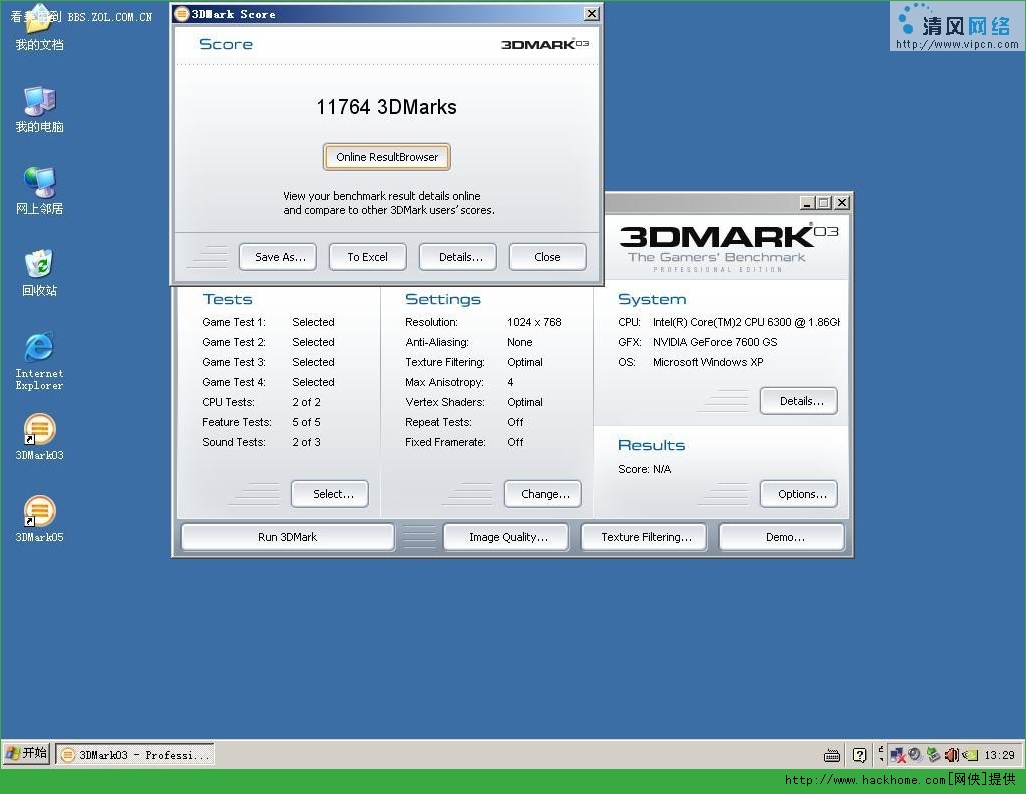This screenshot has height=794, width=1026.
Task: Click the red volume tray icon
Action: pos(951,755)
